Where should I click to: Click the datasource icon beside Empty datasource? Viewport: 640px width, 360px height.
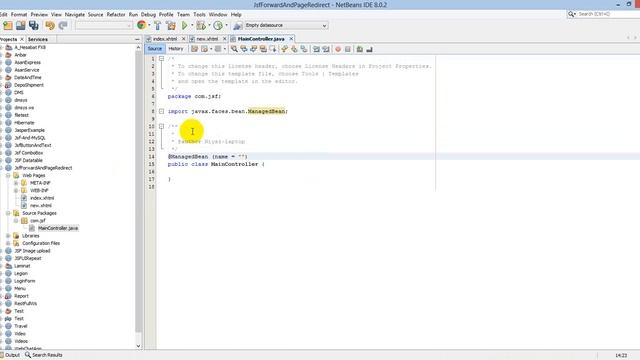click(x=238, y=26)
